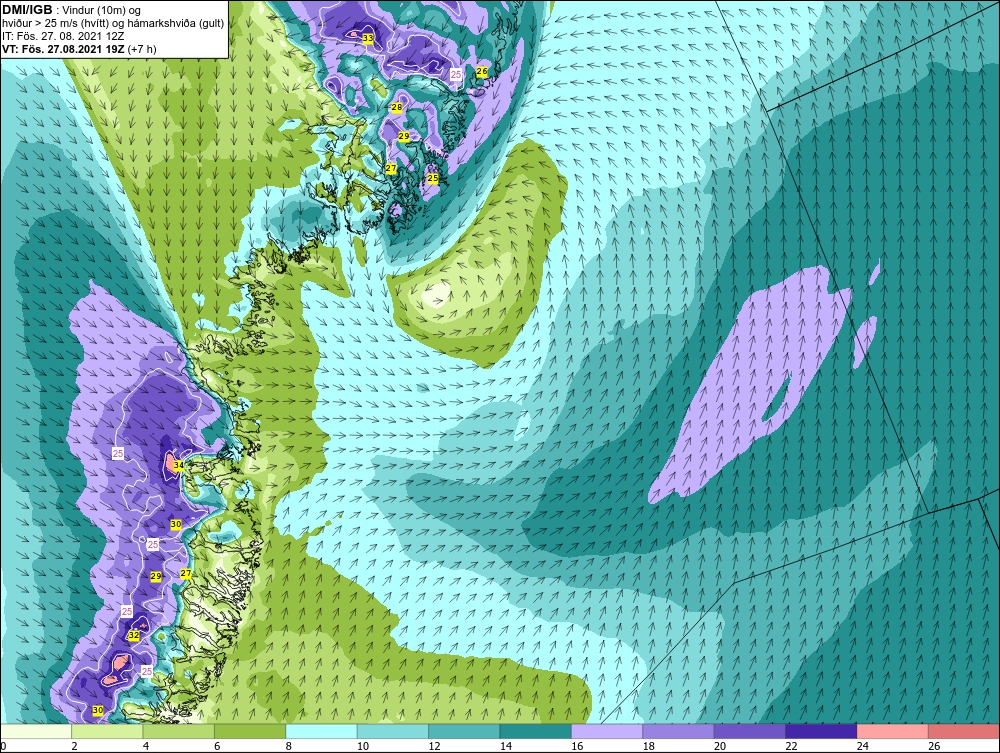Click the yellow '34' label beside pink patch
Viewport: 1000px width, 753px height.
coord(179,465)
